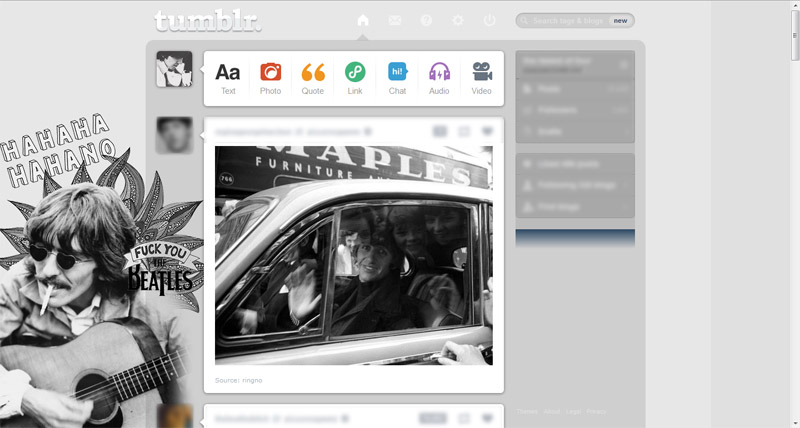Screen dimensions: 800x428
Task: Create a new Audio post
Action: [x=439, y=79]
